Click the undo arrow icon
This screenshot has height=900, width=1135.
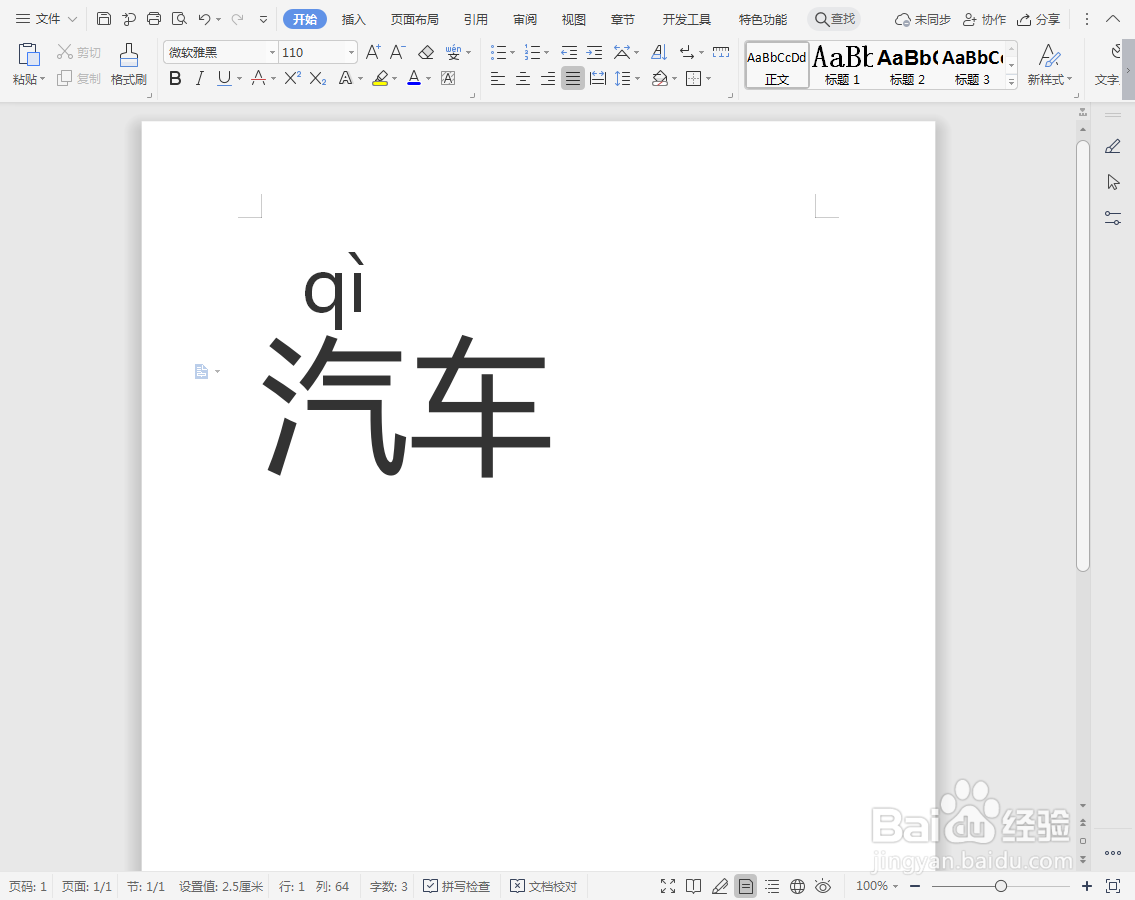(x=204, y=19)
